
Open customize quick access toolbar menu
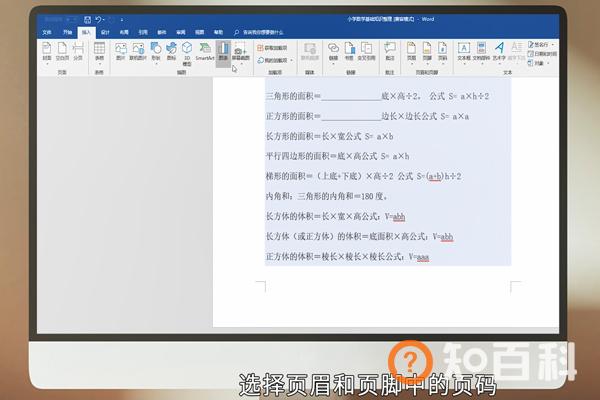point(122,20)
